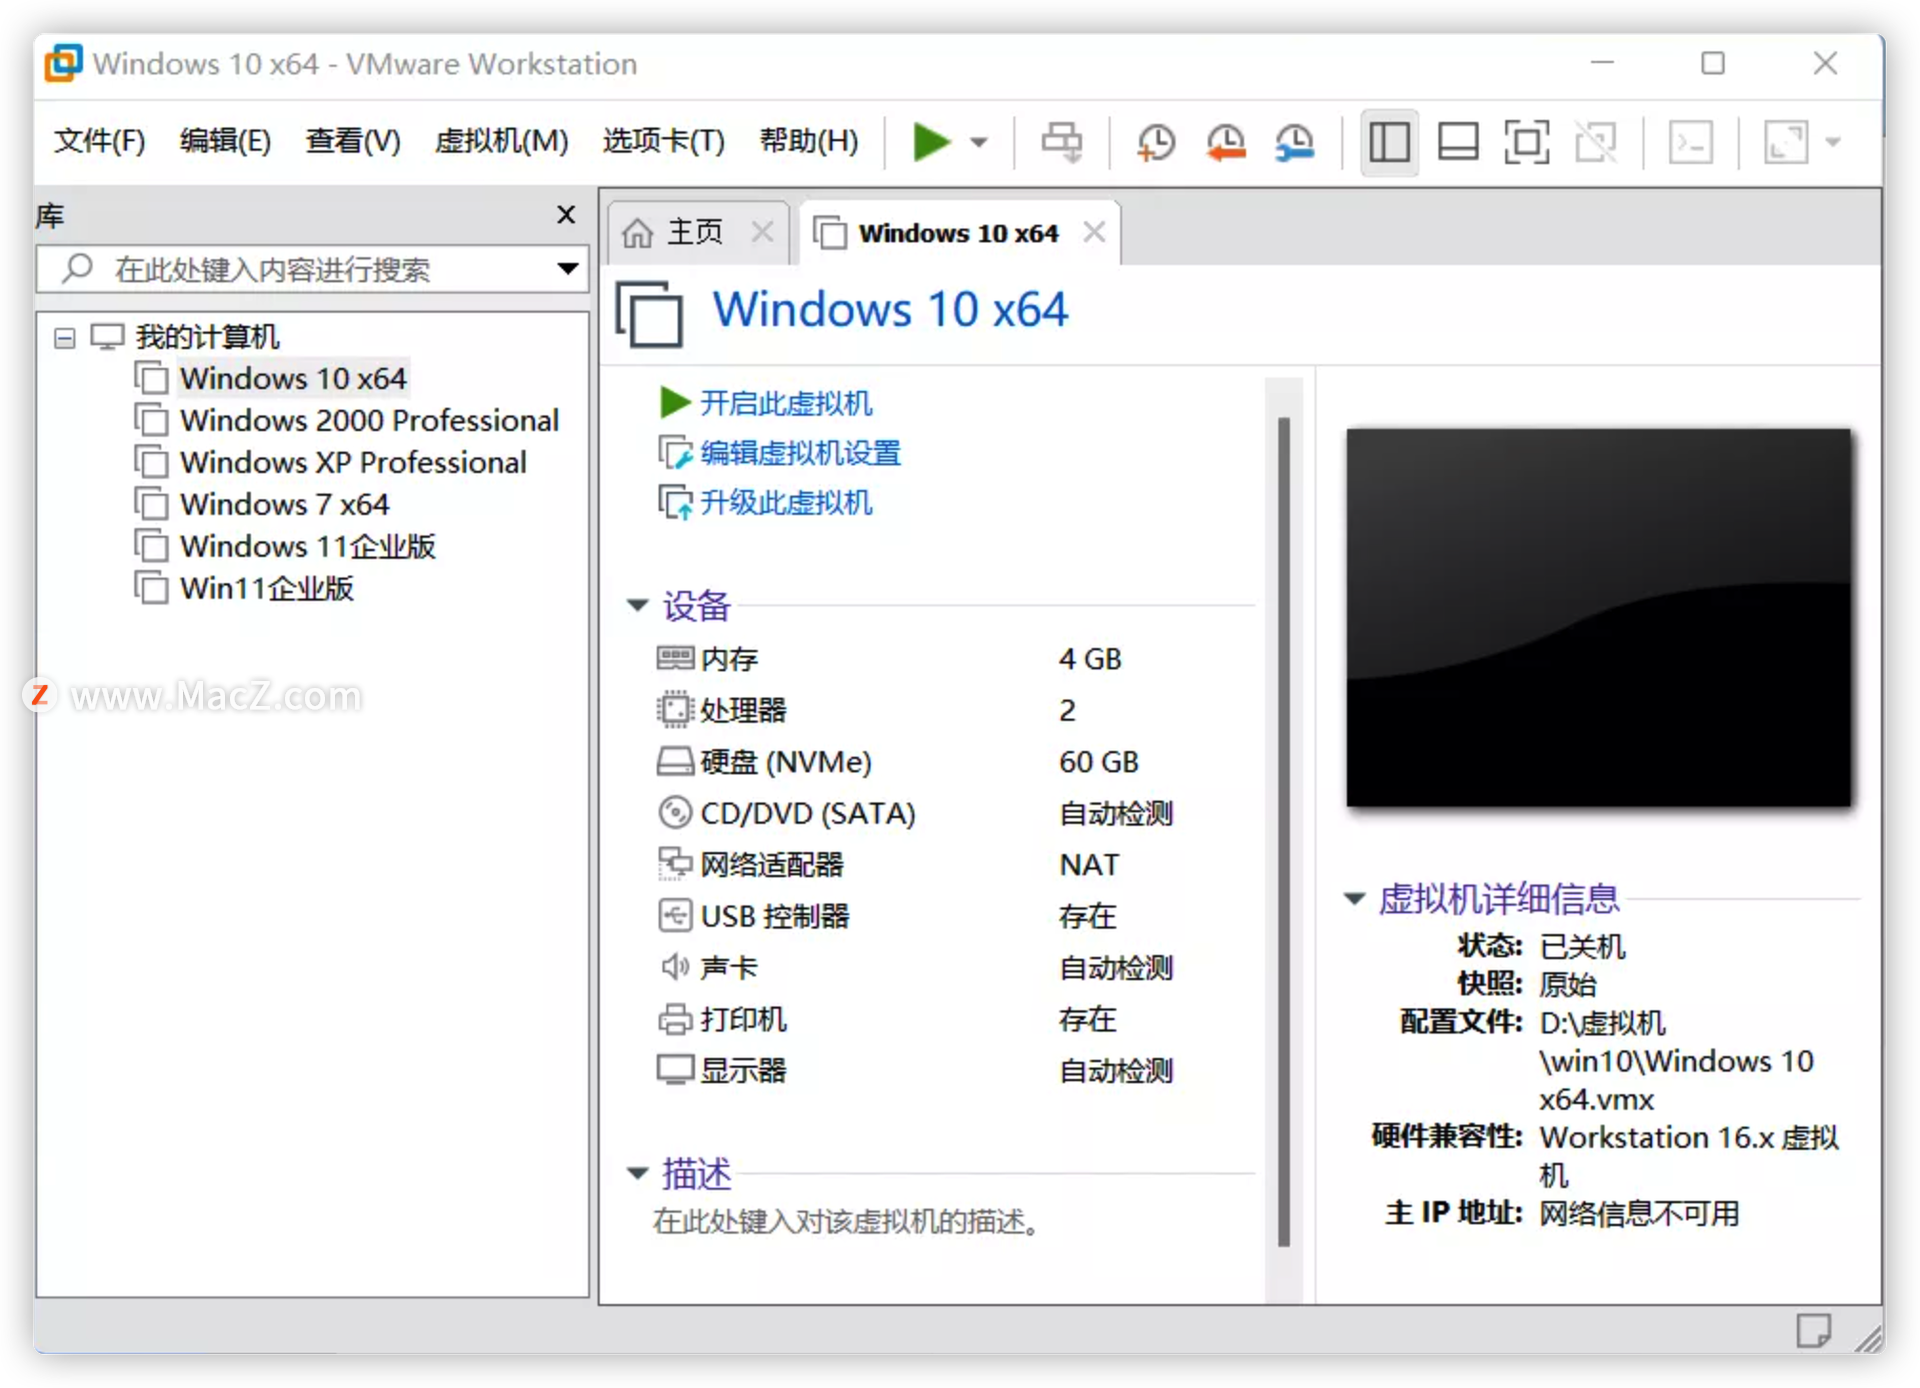Image resolution: width=1920 pixels, height=1388 pixels.
Task: Click the USB 控制器 device icon
Action: pos(675,916)
